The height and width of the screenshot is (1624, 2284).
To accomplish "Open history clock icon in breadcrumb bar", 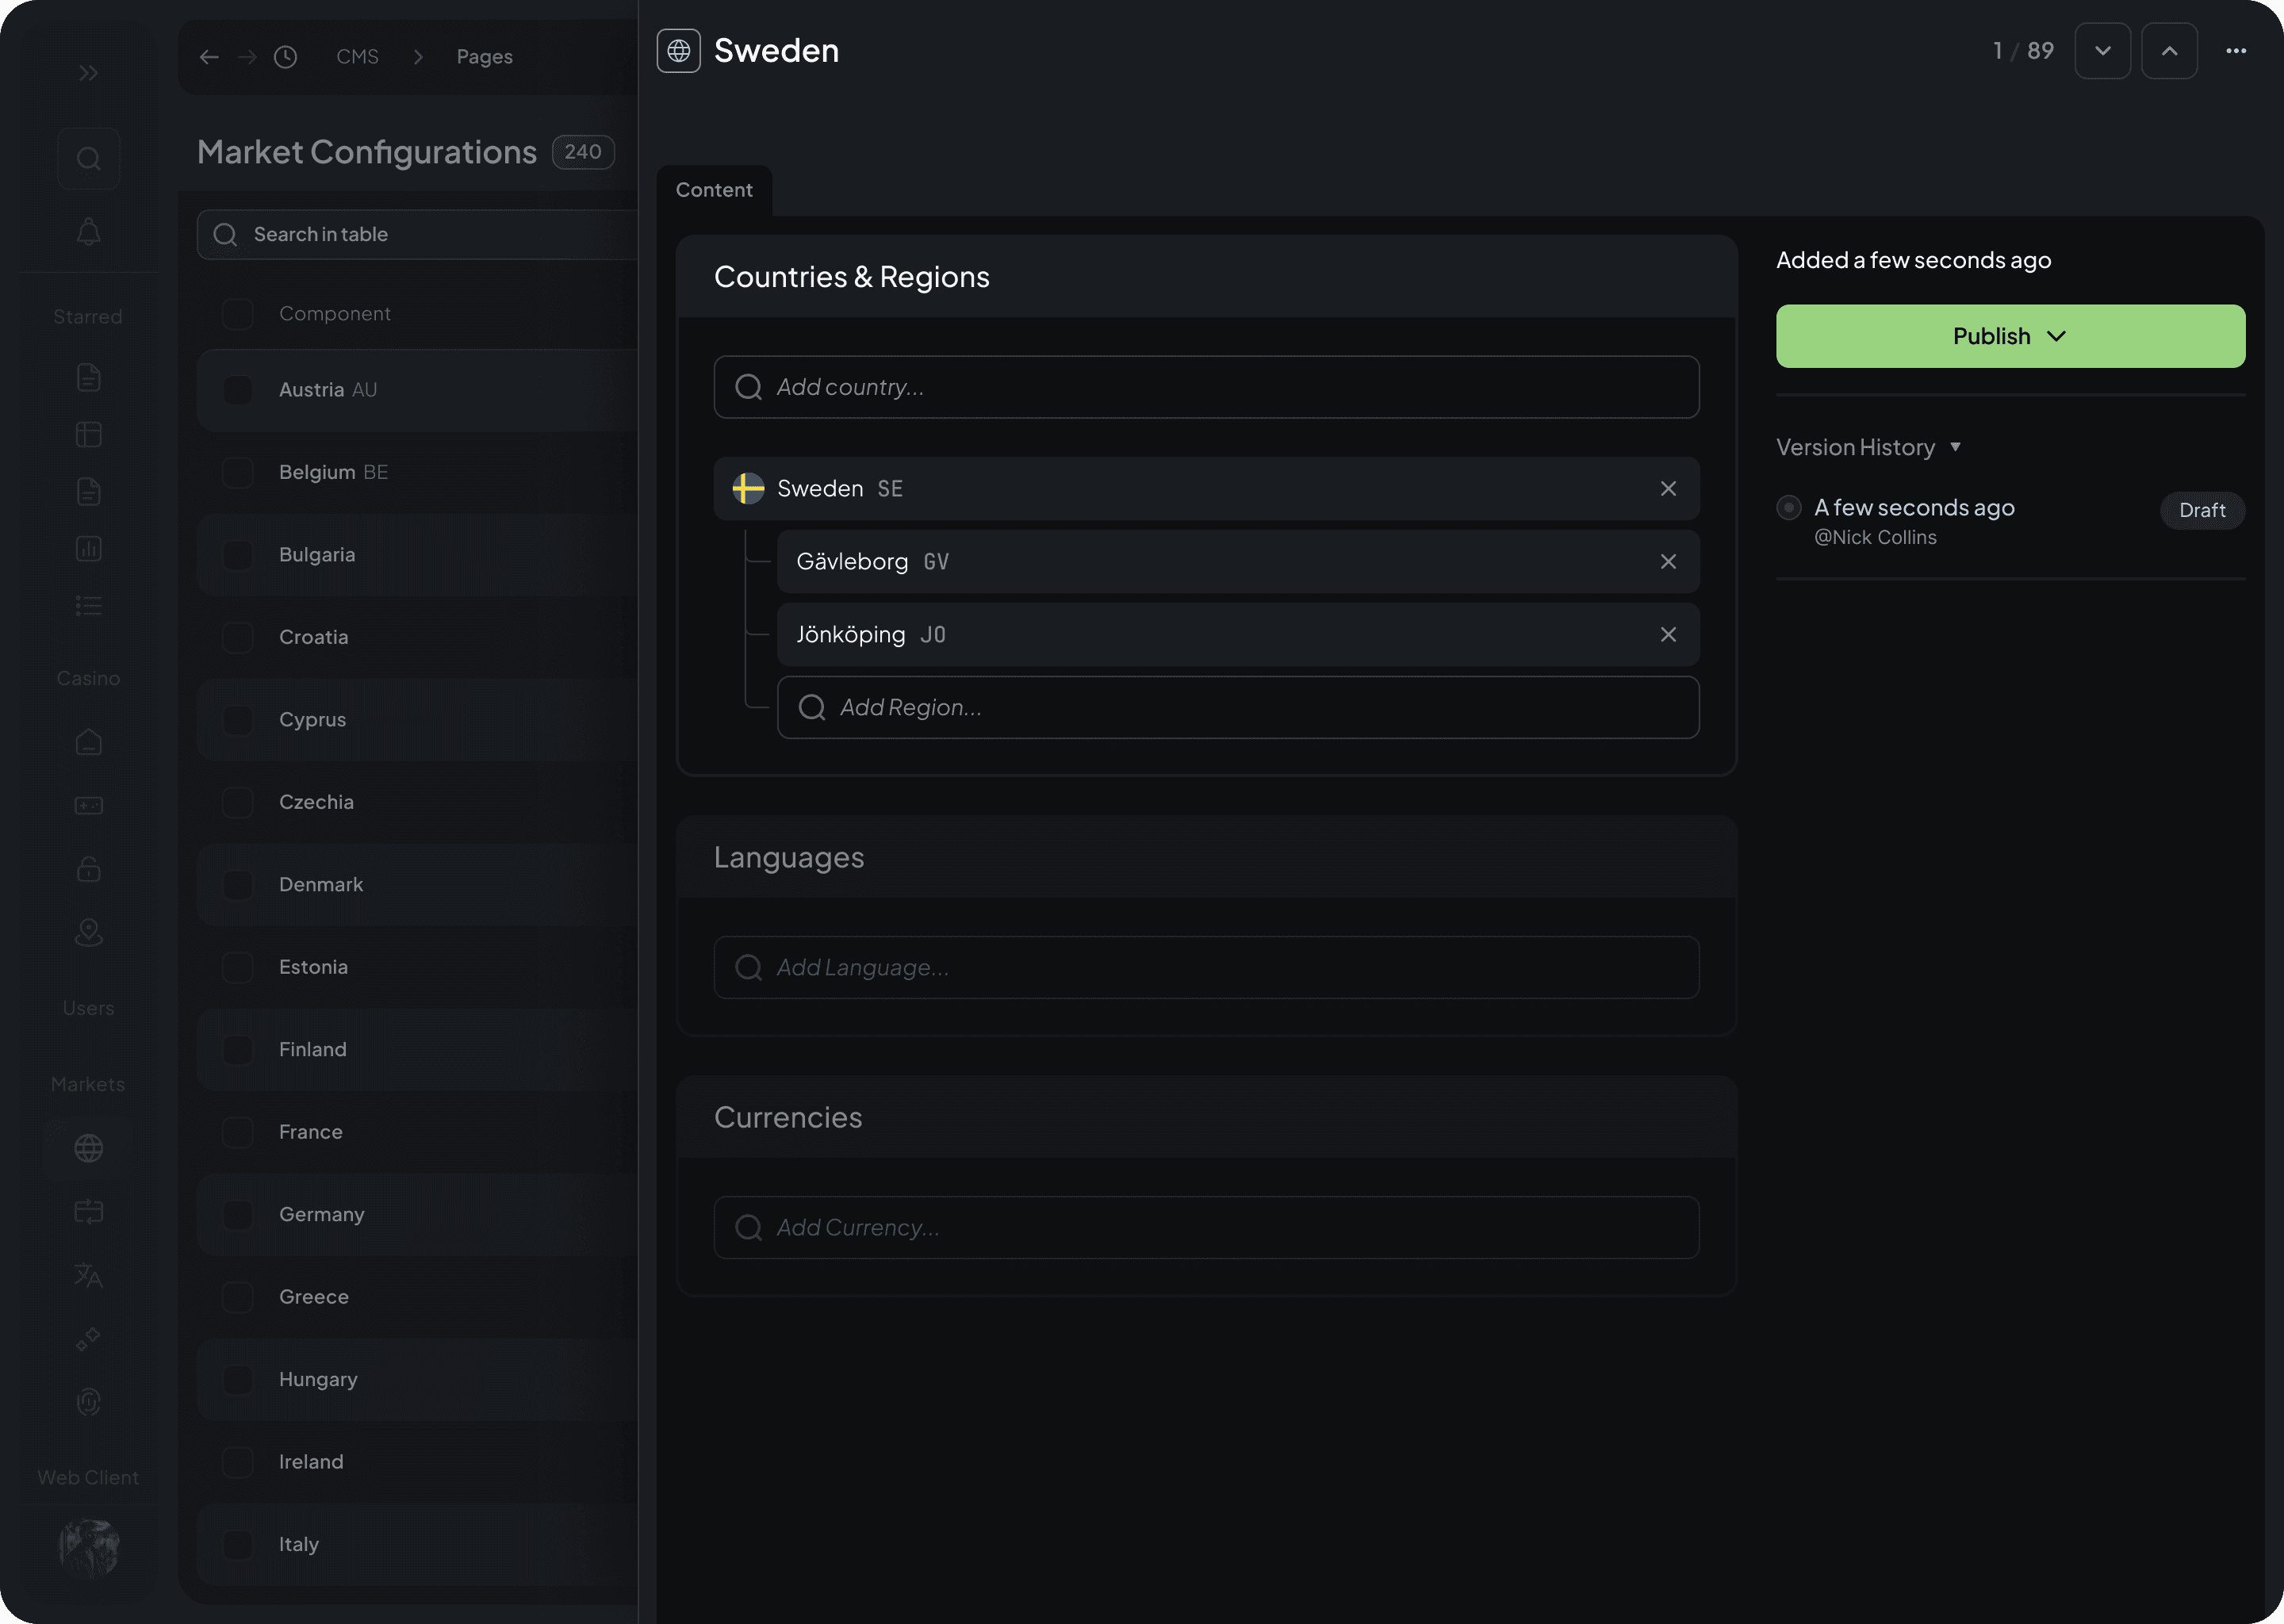I will 285,57.
